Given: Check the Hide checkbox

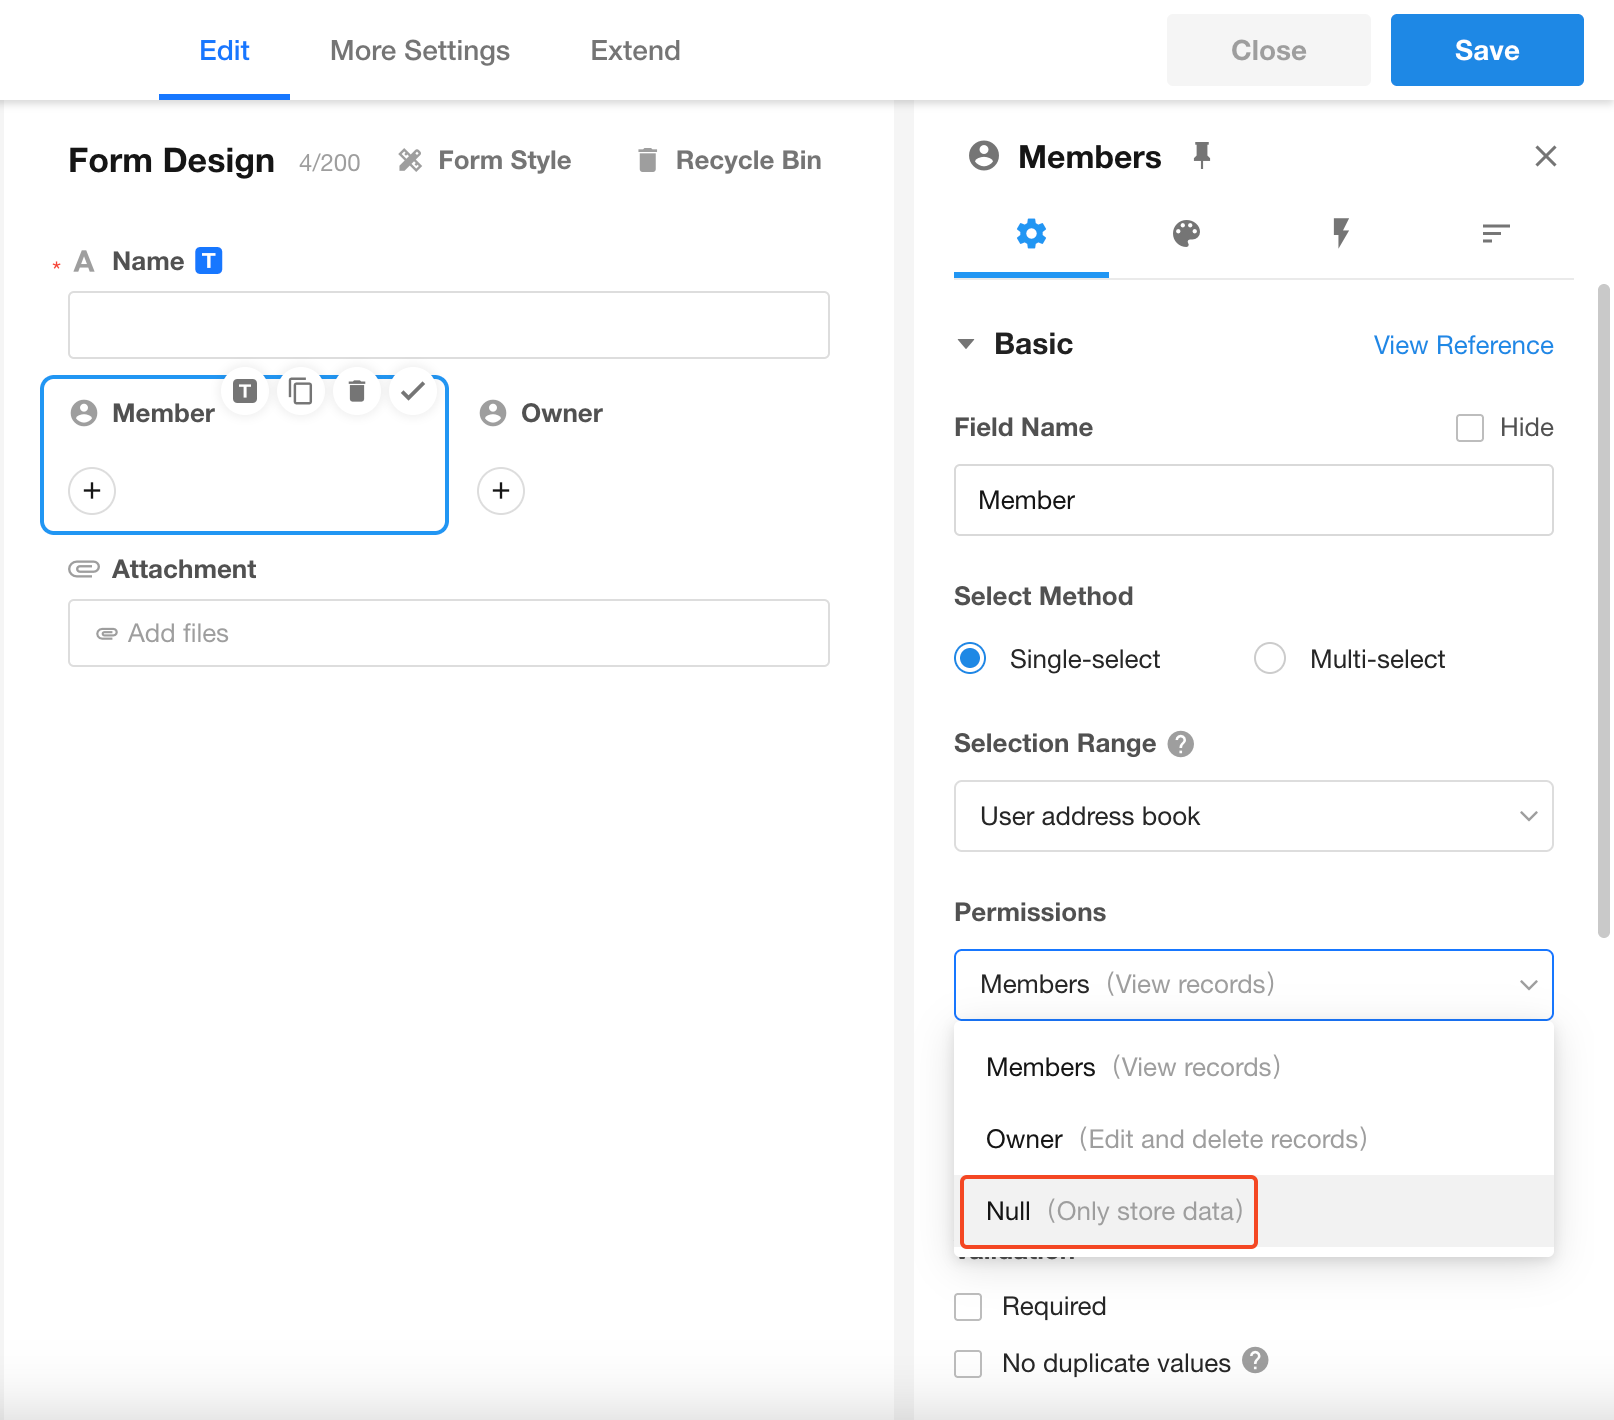Looking at the screenshot, I should tap(1469, 428).
